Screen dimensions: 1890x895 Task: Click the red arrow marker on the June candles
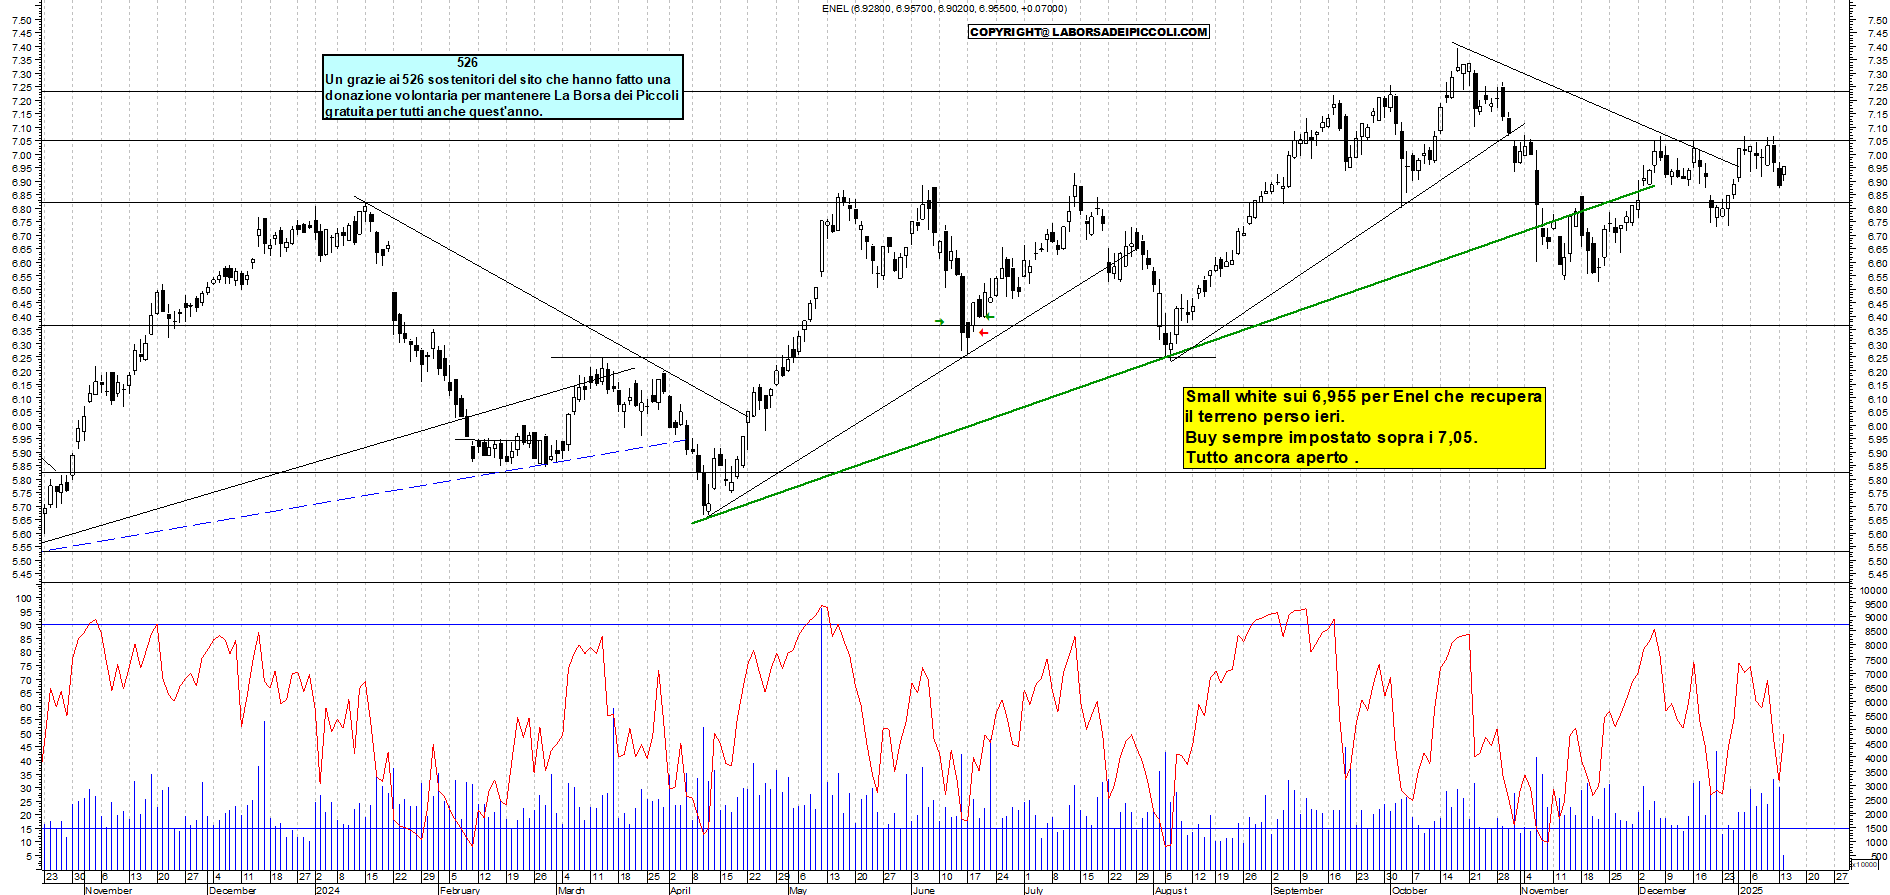pos(983,332)
